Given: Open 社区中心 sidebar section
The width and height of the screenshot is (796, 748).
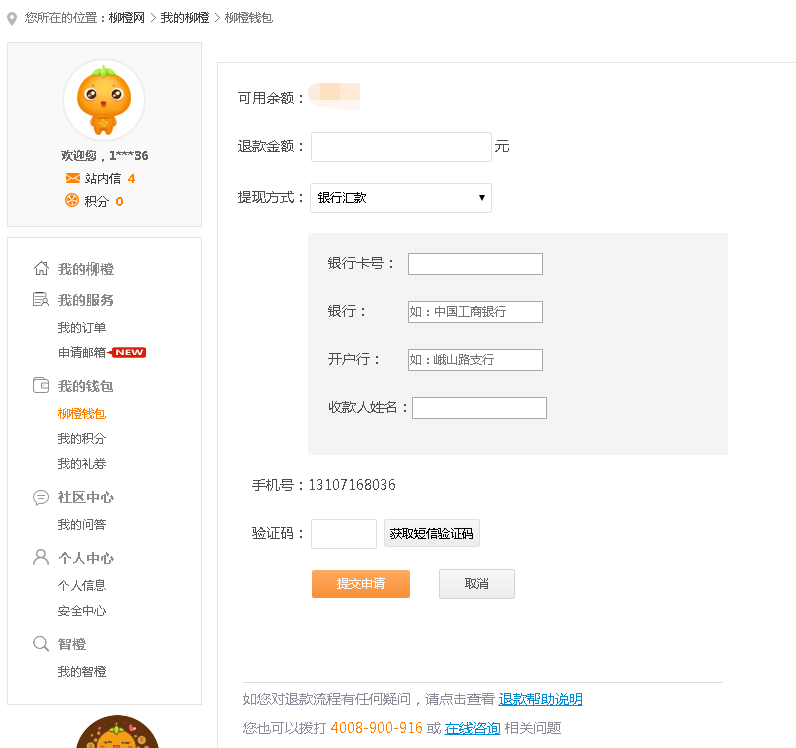Looking at the screenshot, I should [x=86, y=497].
